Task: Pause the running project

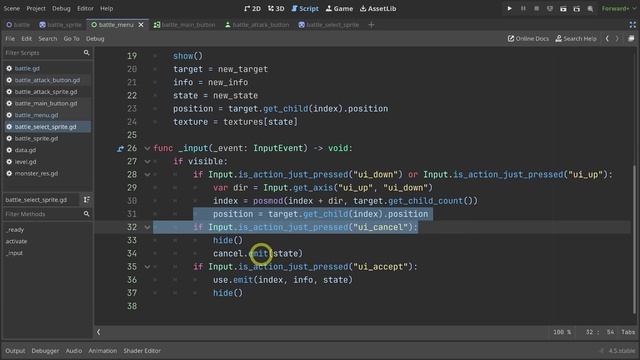Action: [x=523, y=8]
